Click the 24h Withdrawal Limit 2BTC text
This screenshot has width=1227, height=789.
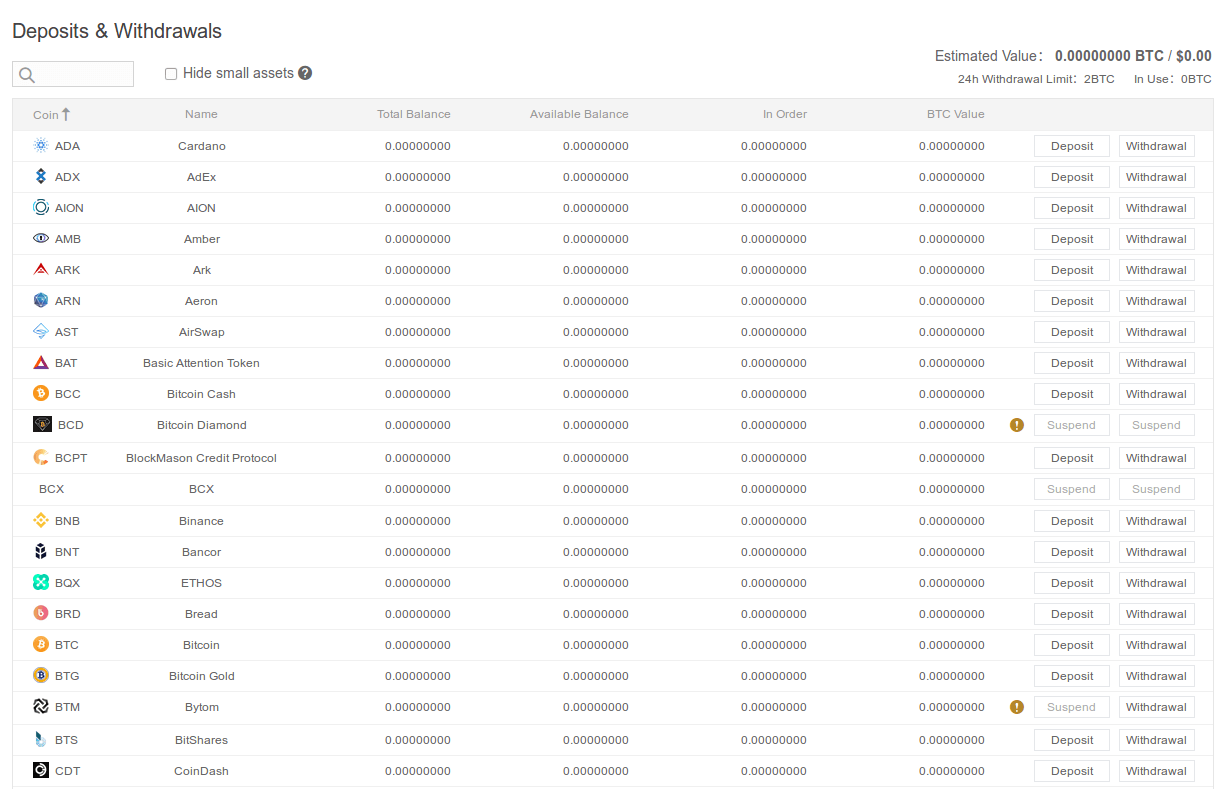(1036, 79)
